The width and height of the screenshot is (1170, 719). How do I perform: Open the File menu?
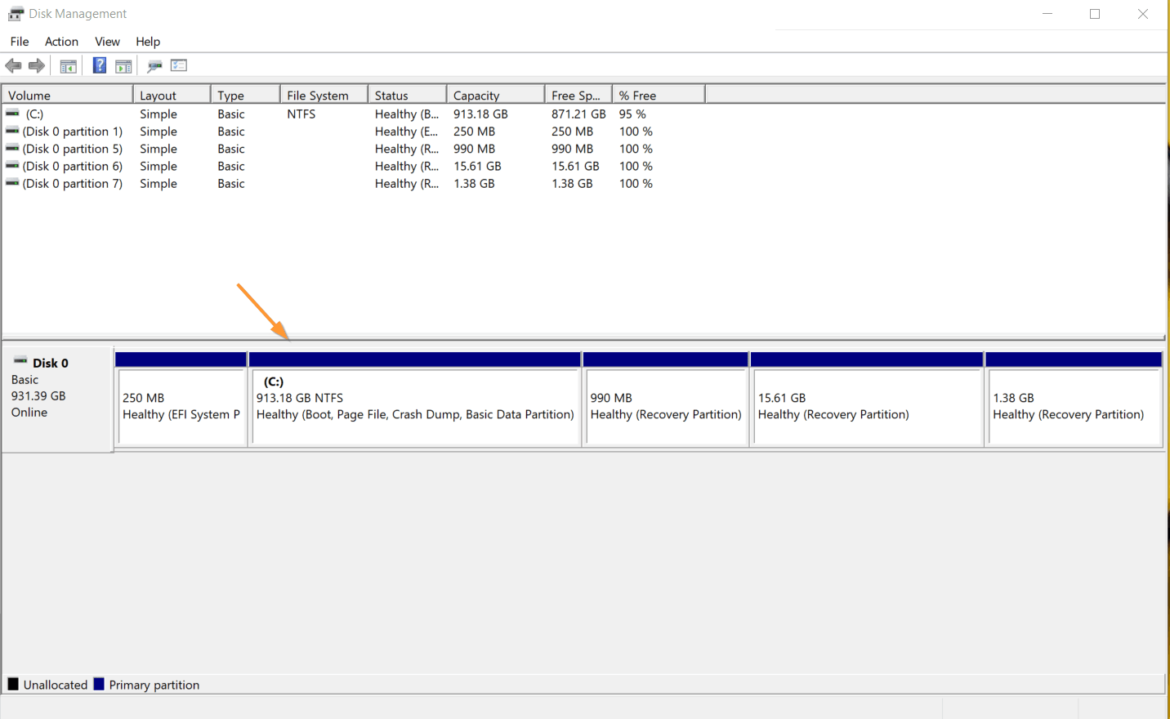[x=19, y=41]
